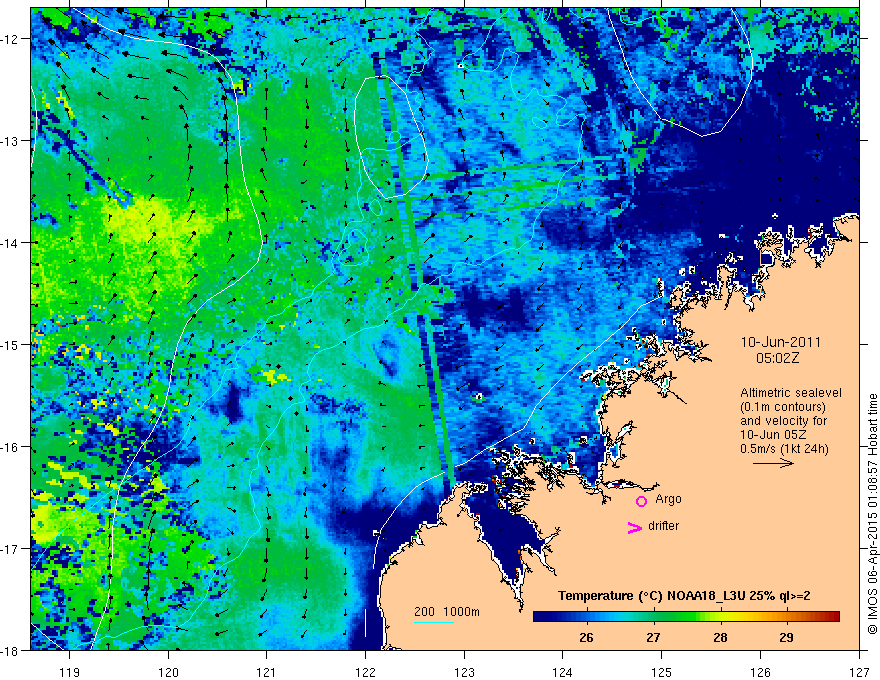The width and height of the screenshot is (880, 680).
Task: Select the 05:02Z time label
Action: point(777,358)
